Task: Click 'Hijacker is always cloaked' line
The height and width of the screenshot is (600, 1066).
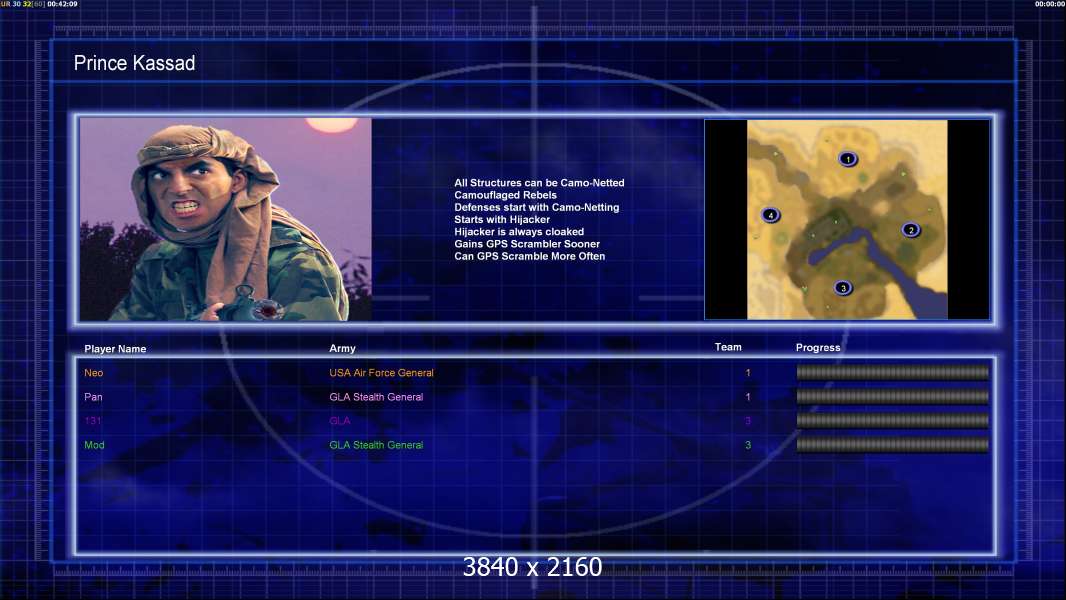Action: point(519,232)
